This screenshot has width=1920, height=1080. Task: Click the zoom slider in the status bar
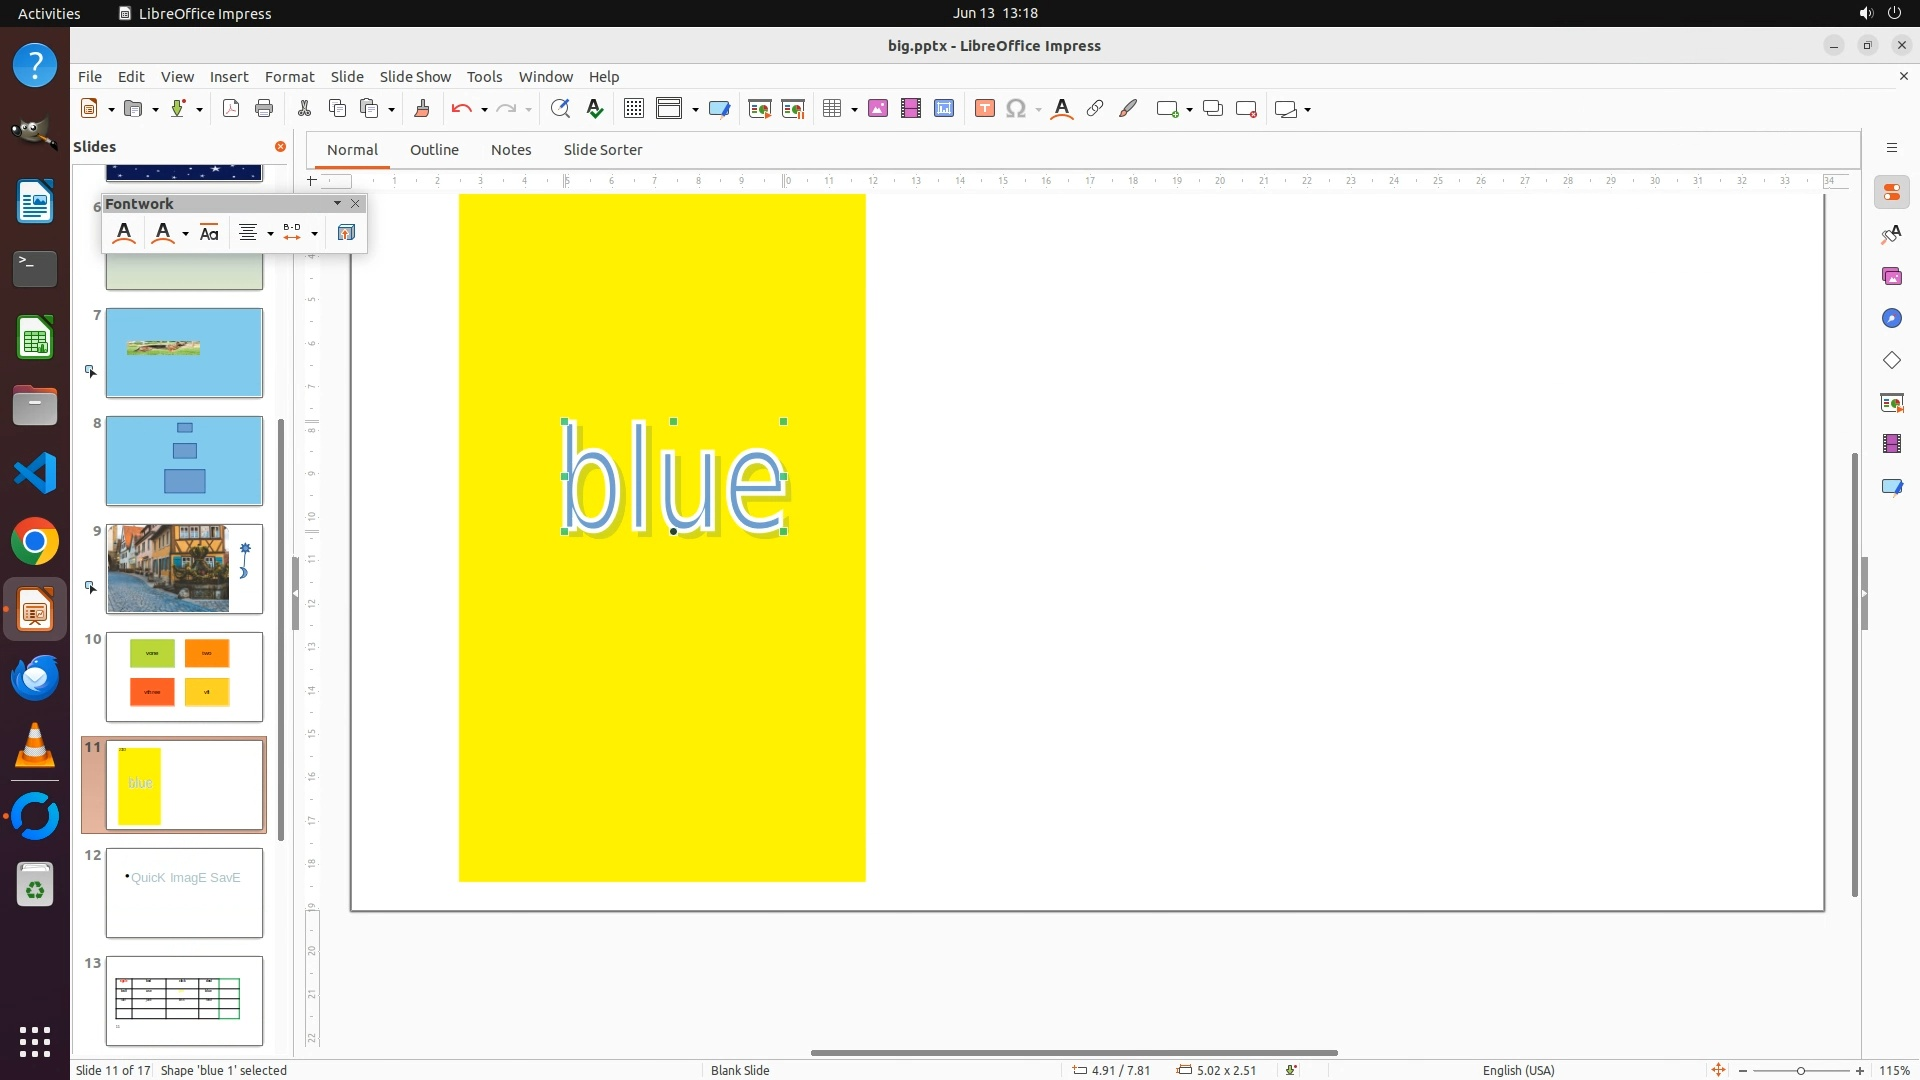pyautogui.click(x=1800, y=1071)
